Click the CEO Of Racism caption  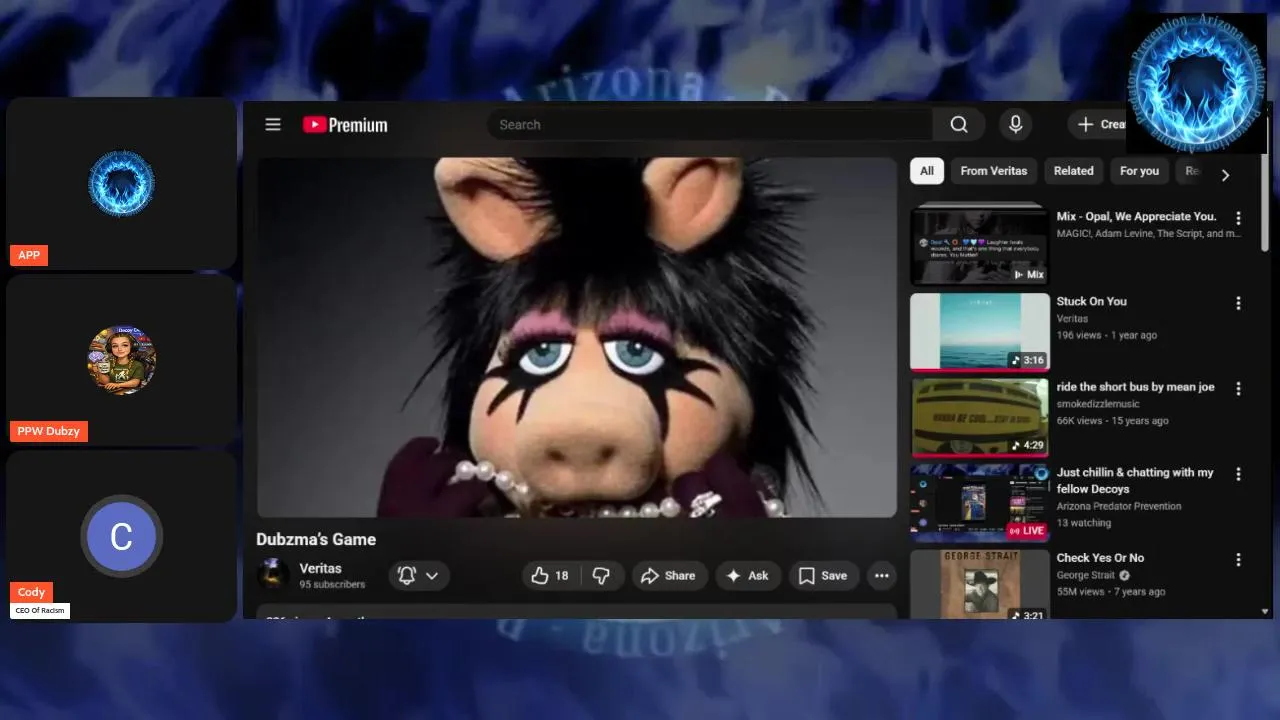[40, 610]
